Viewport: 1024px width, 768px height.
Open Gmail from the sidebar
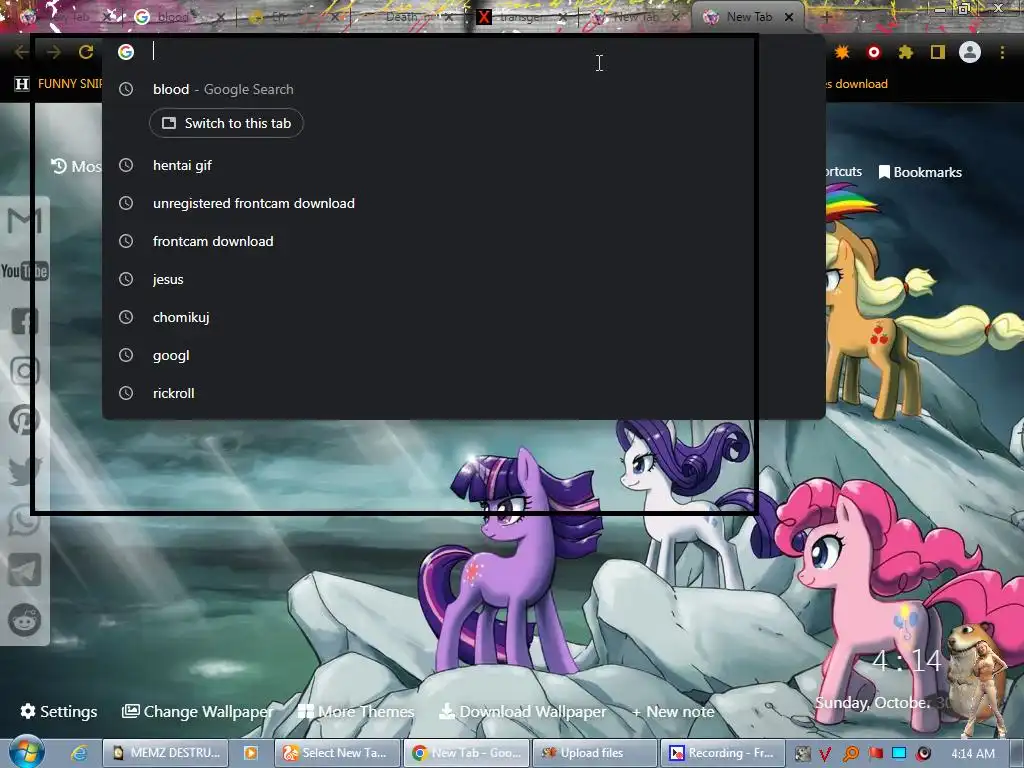click(x=24, y=221)
